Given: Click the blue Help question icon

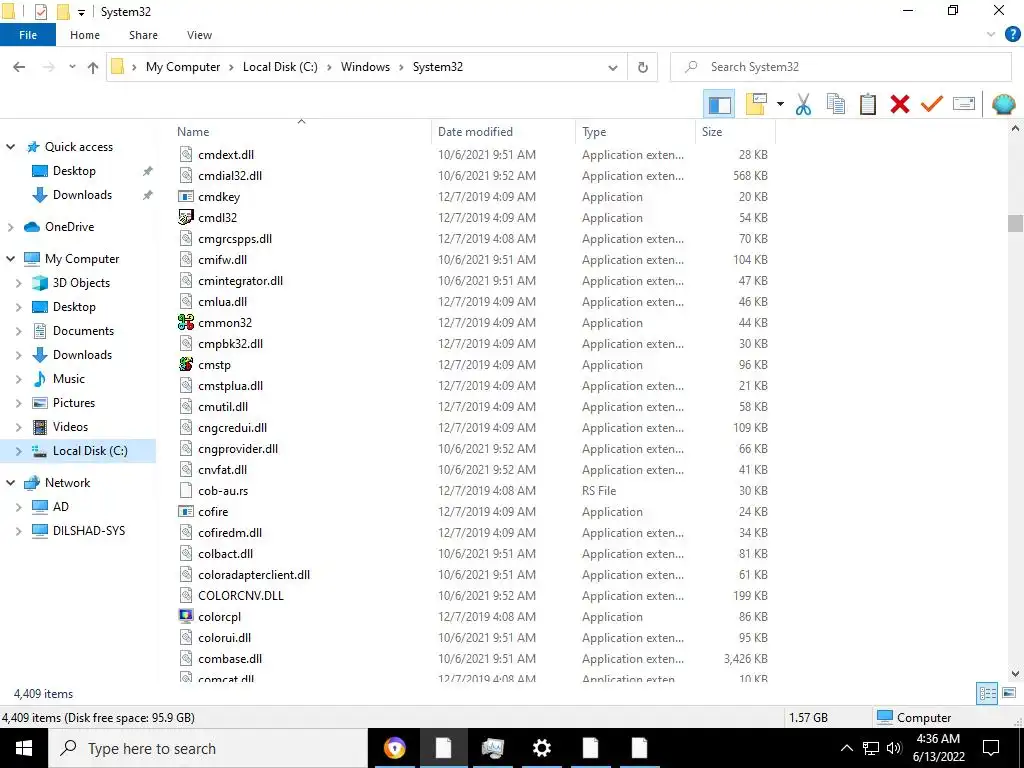Looking at the screenshot, I should click(1012, 35).
